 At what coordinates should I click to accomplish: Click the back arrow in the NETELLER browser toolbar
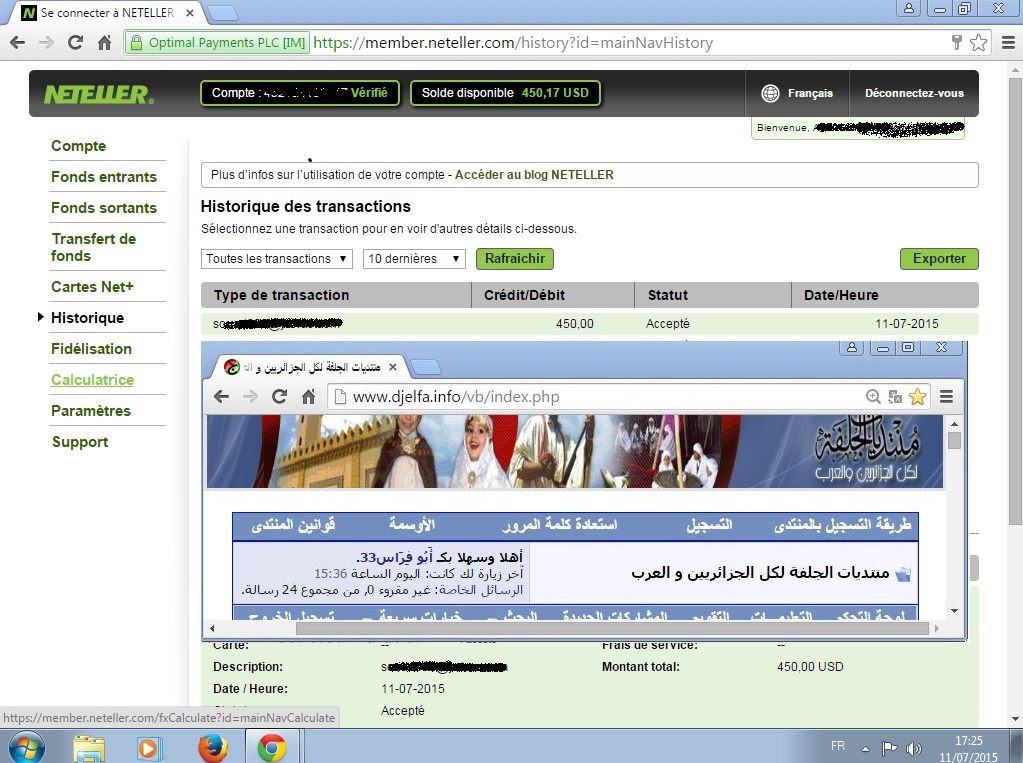pyautogui.click(x=18, y=43)
